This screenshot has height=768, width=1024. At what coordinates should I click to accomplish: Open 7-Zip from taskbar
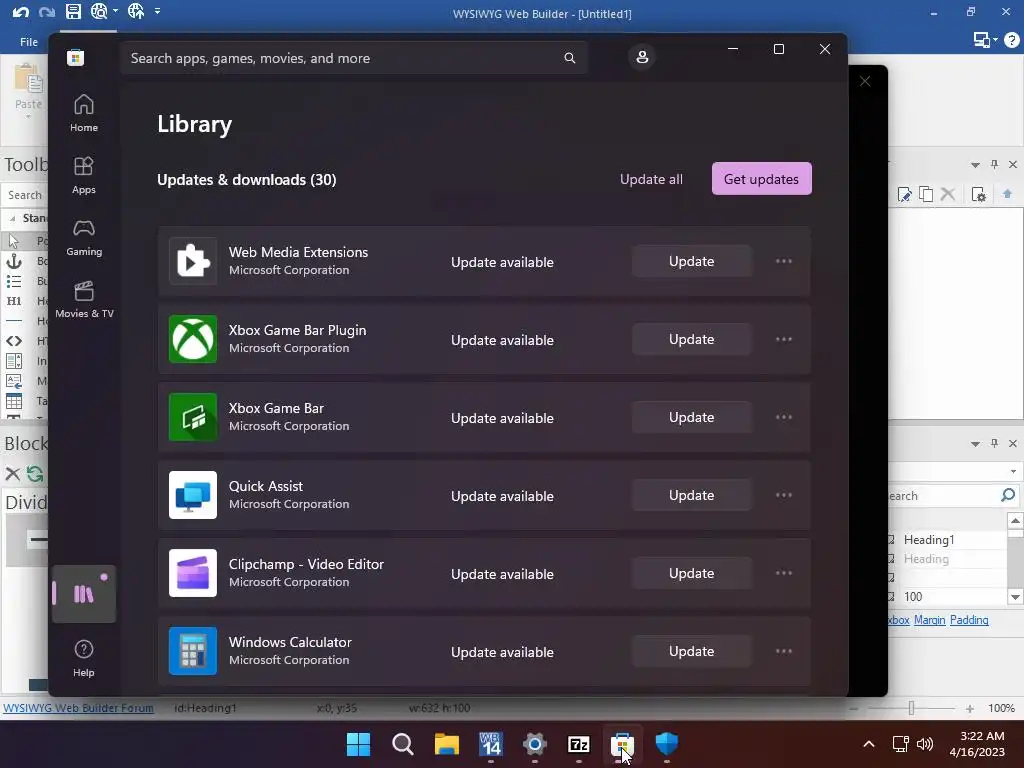coord(579,744)
